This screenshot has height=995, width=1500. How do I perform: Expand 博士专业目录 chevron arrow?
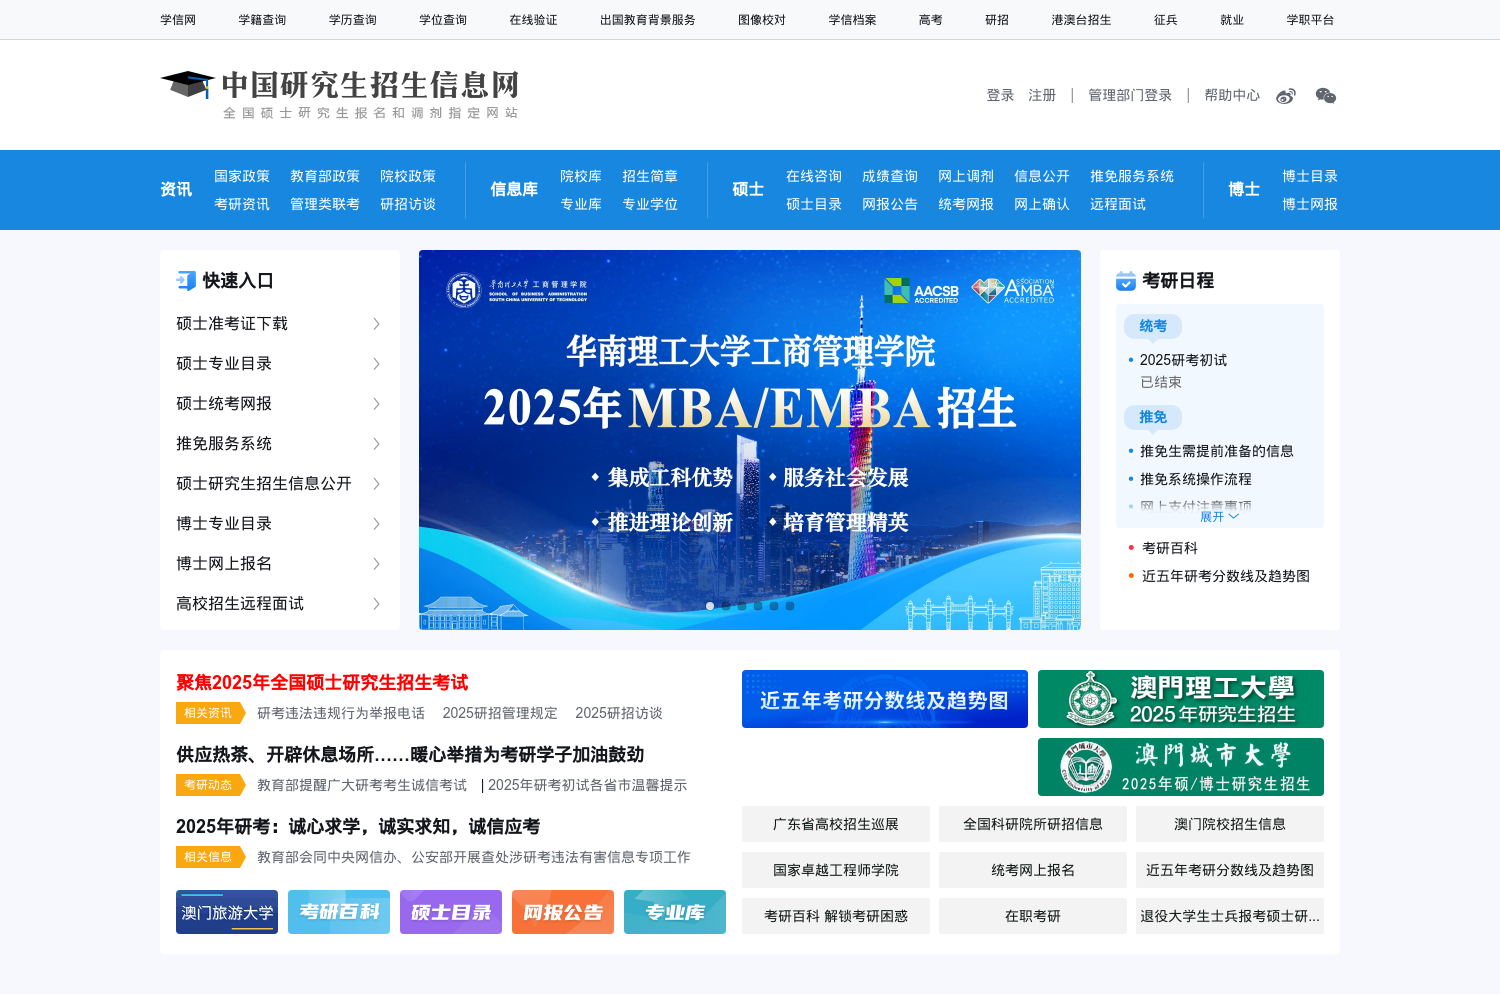(x=376, y=524)
